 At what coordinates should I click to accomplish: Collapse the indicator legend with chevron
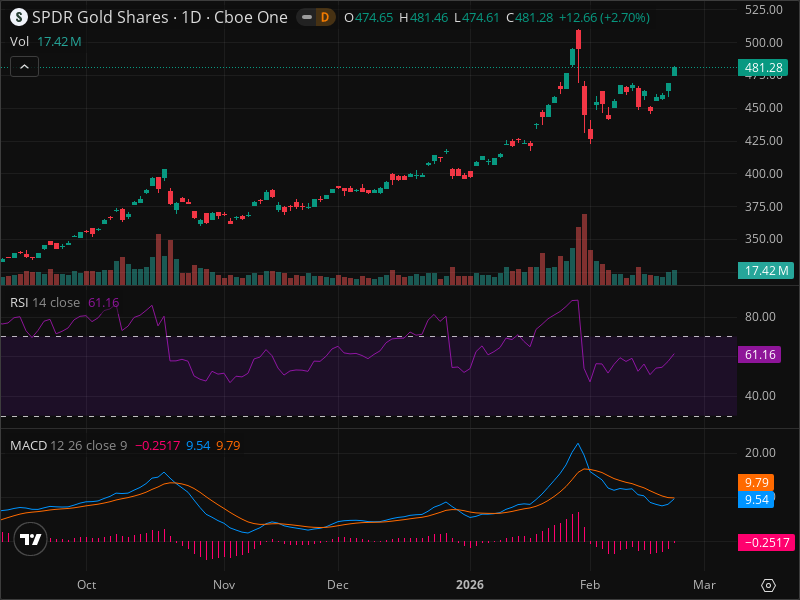[24, 66]
